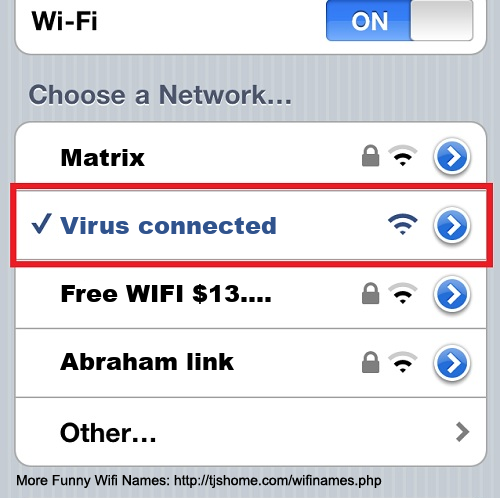Click the lock icon beside Free WIFI
Screen dimensions: 500x498
370,293
